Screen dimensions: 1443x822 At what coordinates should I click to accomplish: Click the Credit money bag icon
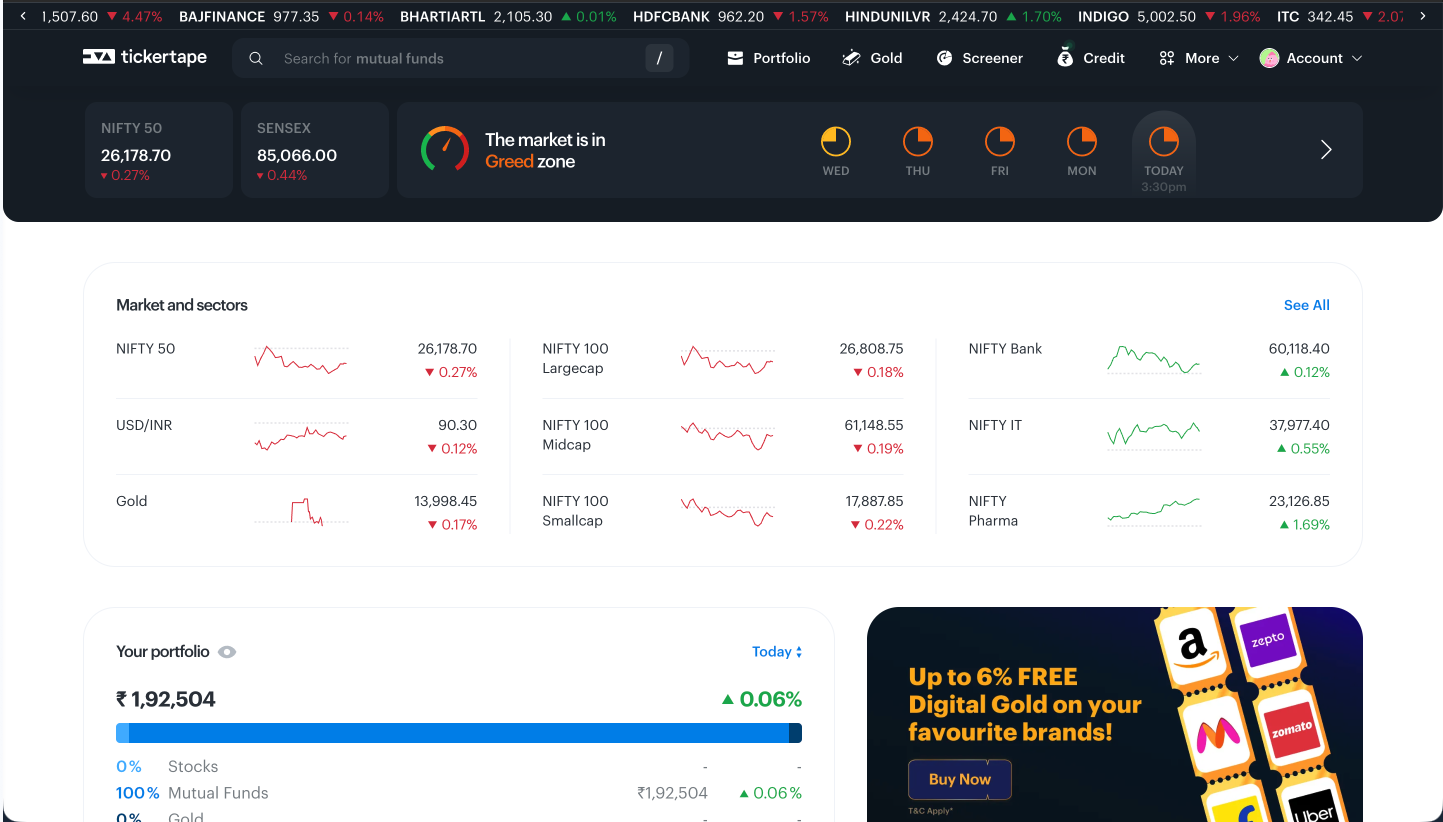[1065, 58]
